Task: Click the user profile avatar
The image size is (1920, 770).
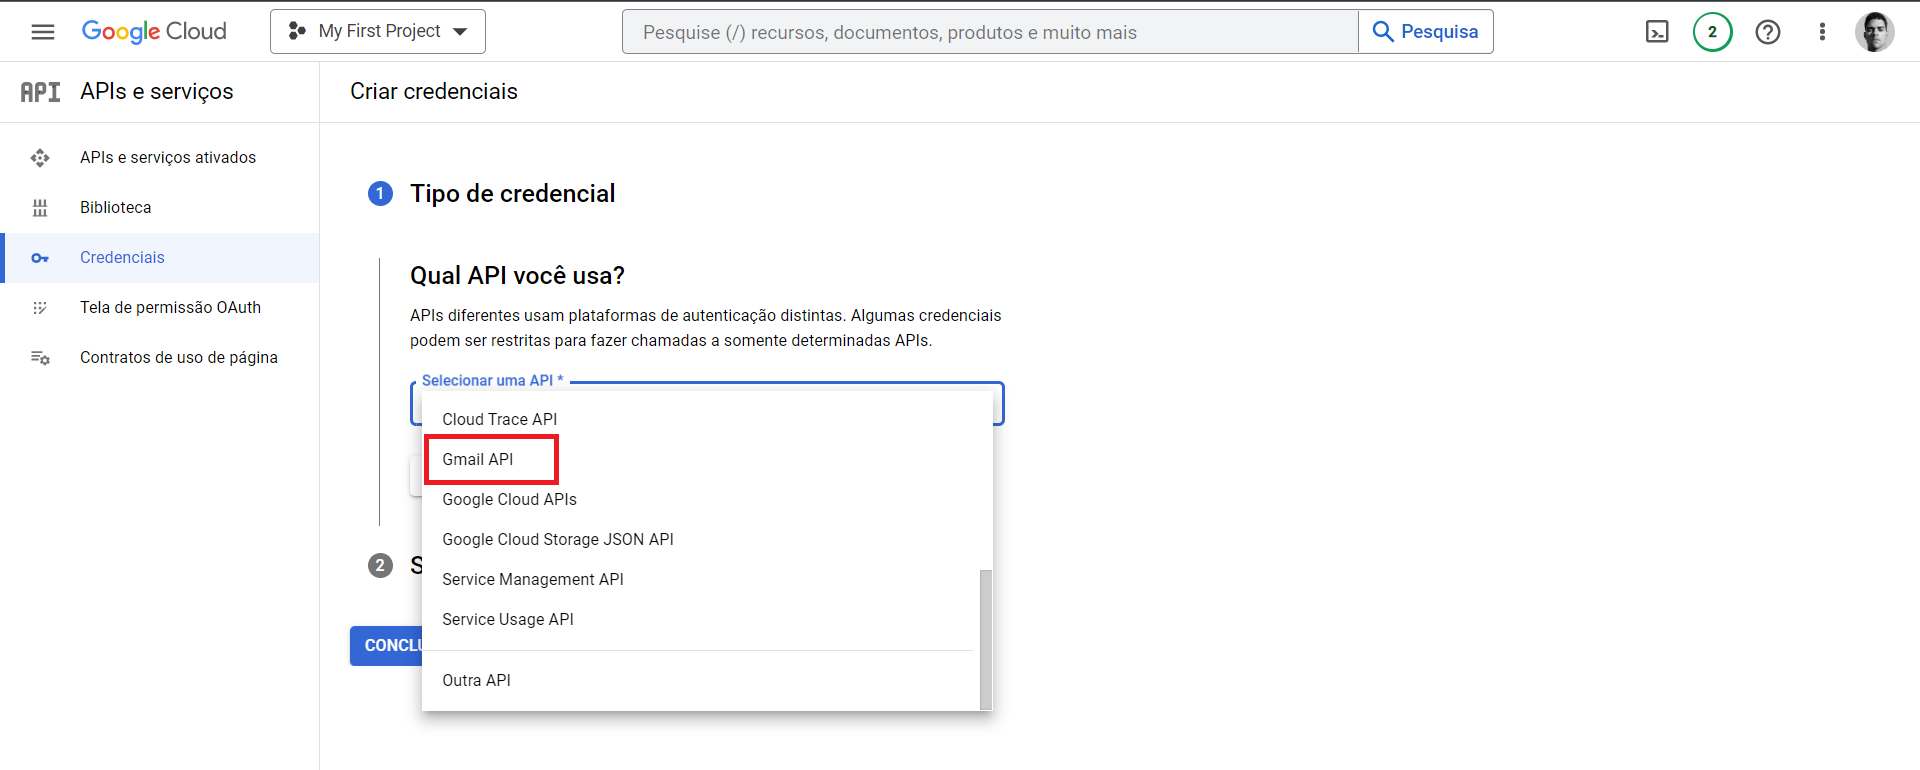Action: click(1874, 32)
